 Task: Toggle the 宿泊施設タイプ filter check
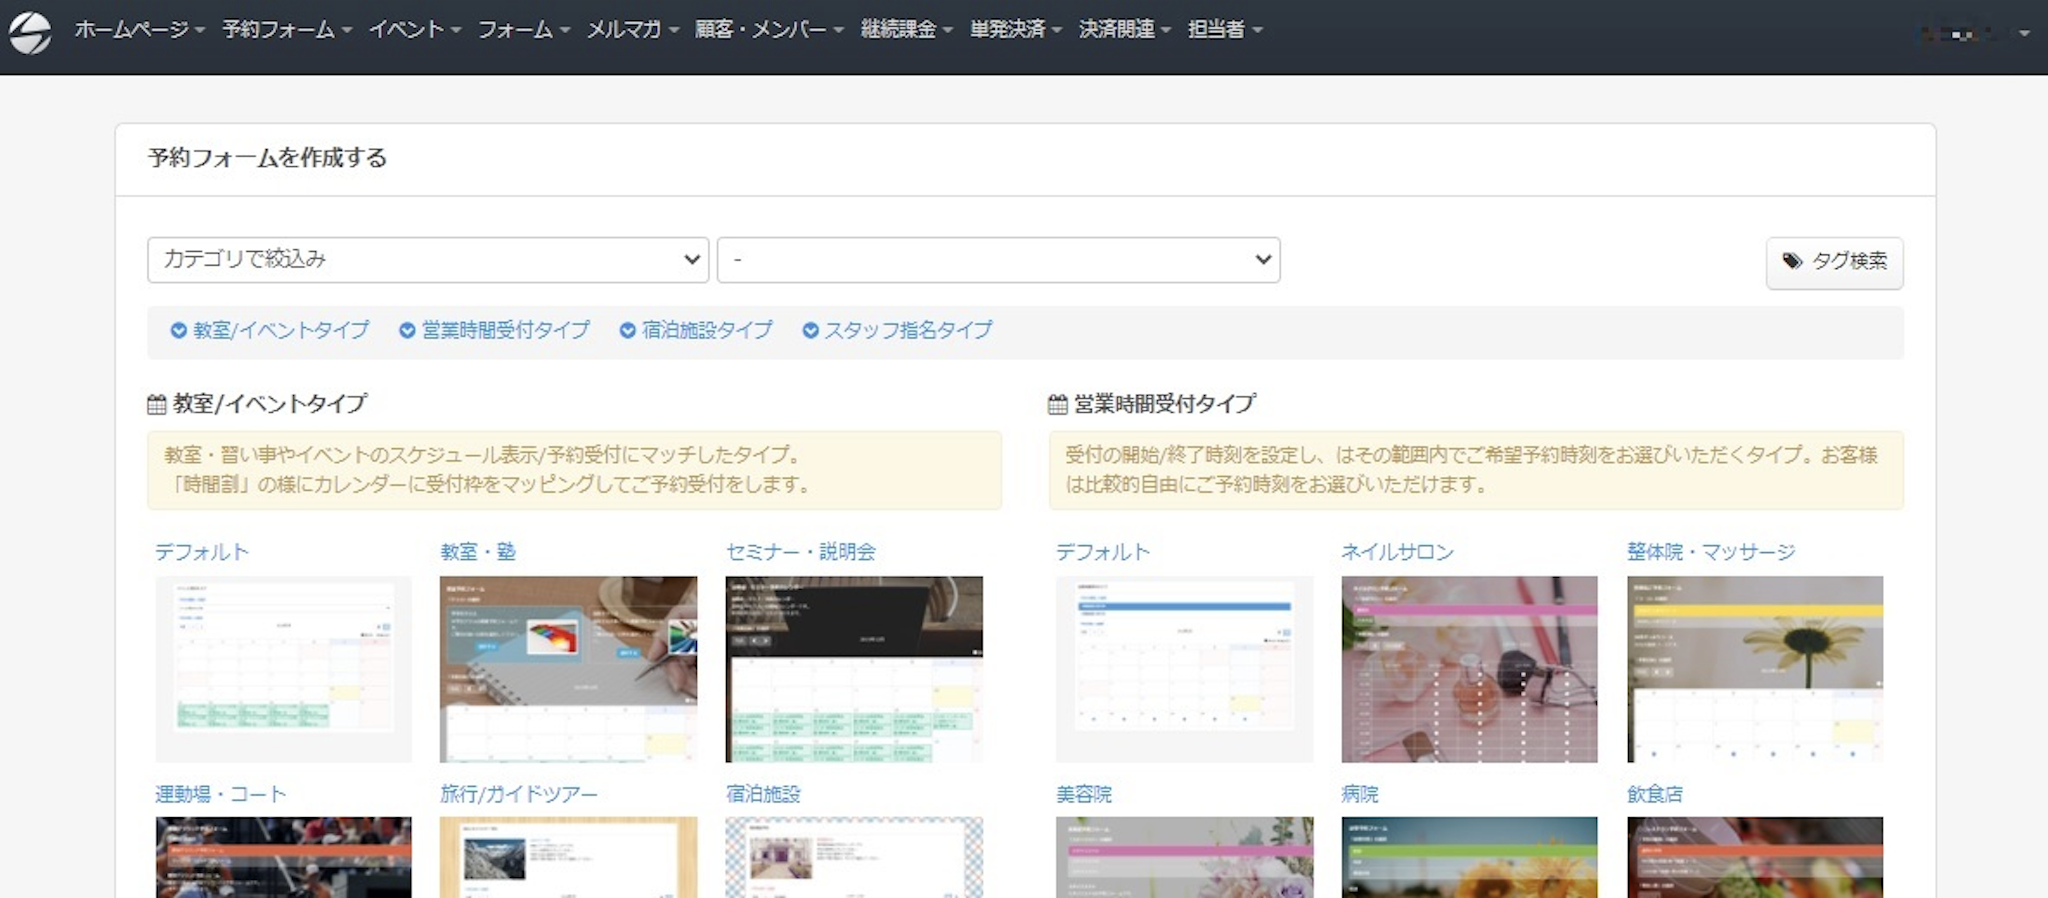point(627,331)
